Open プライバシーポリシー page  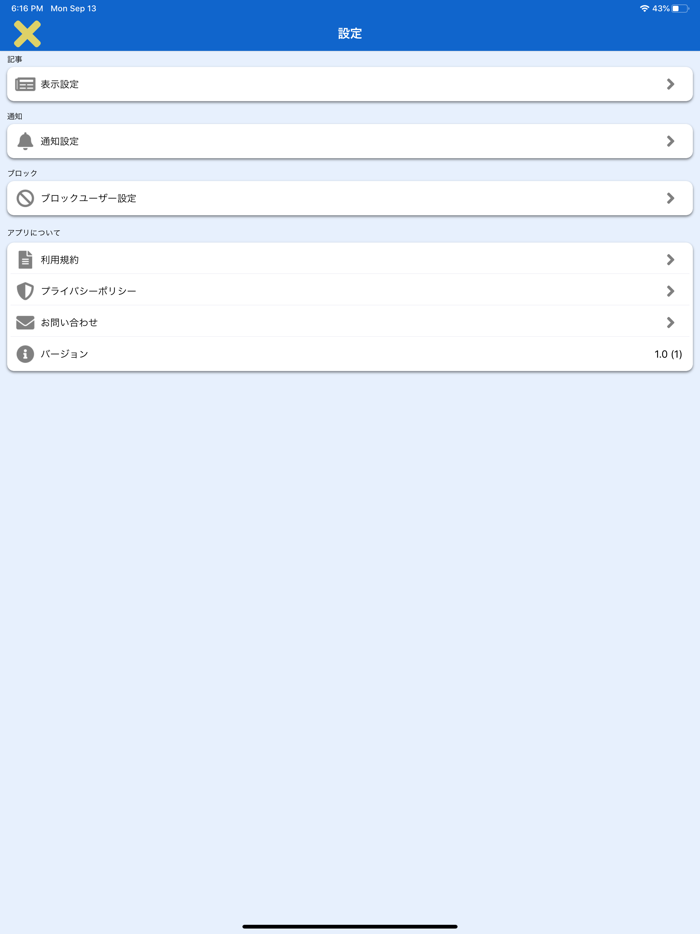click(88, 291)
